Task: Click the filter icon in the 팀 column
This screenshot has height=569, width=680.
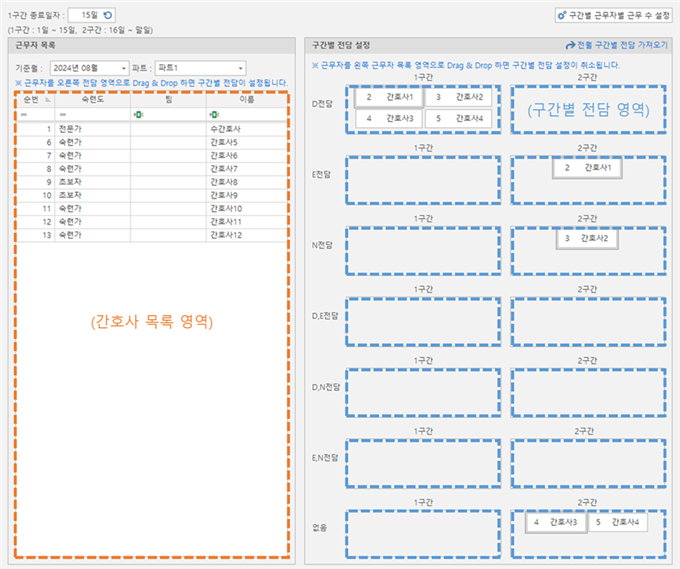Action: [138, 115]
